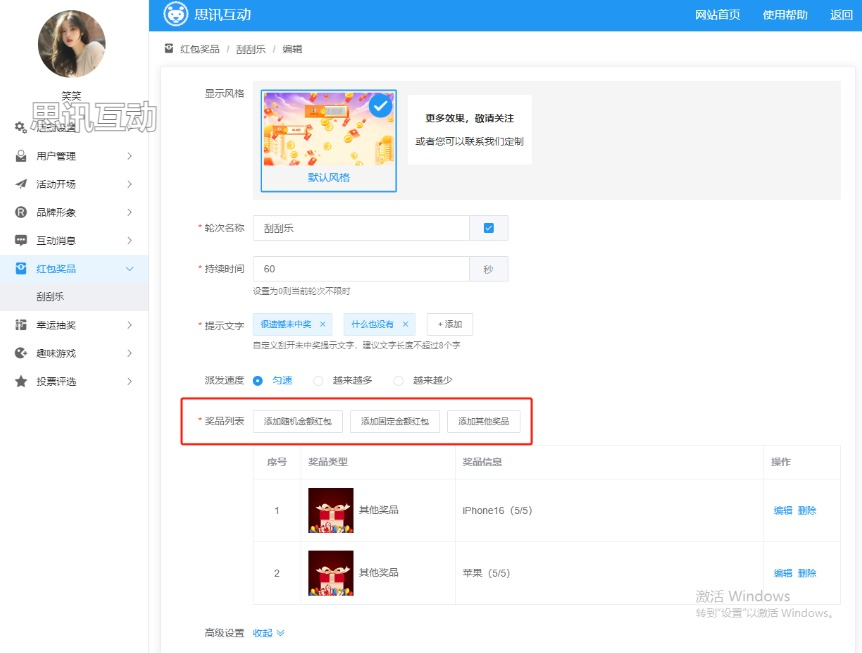Remove the 什么也没有 tag
The height and width of the screenshot is (653, 862).
pos(405,324)
